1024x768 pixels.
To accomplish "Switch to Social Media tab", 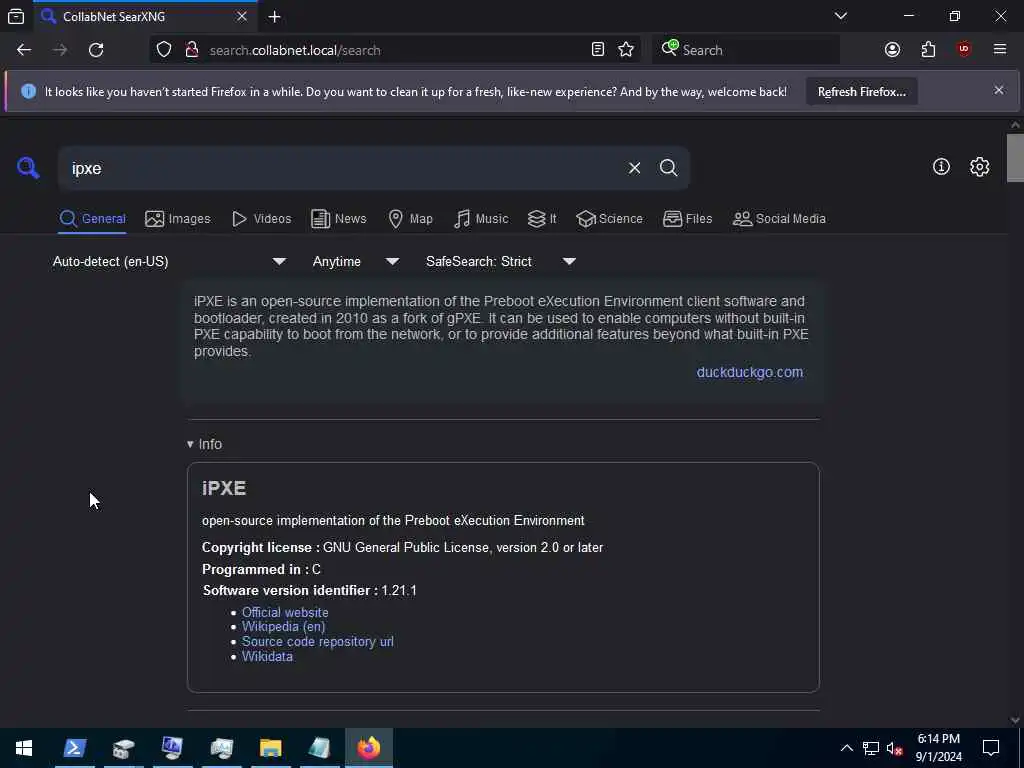I will pyautogui.click(x=779, y=219).
